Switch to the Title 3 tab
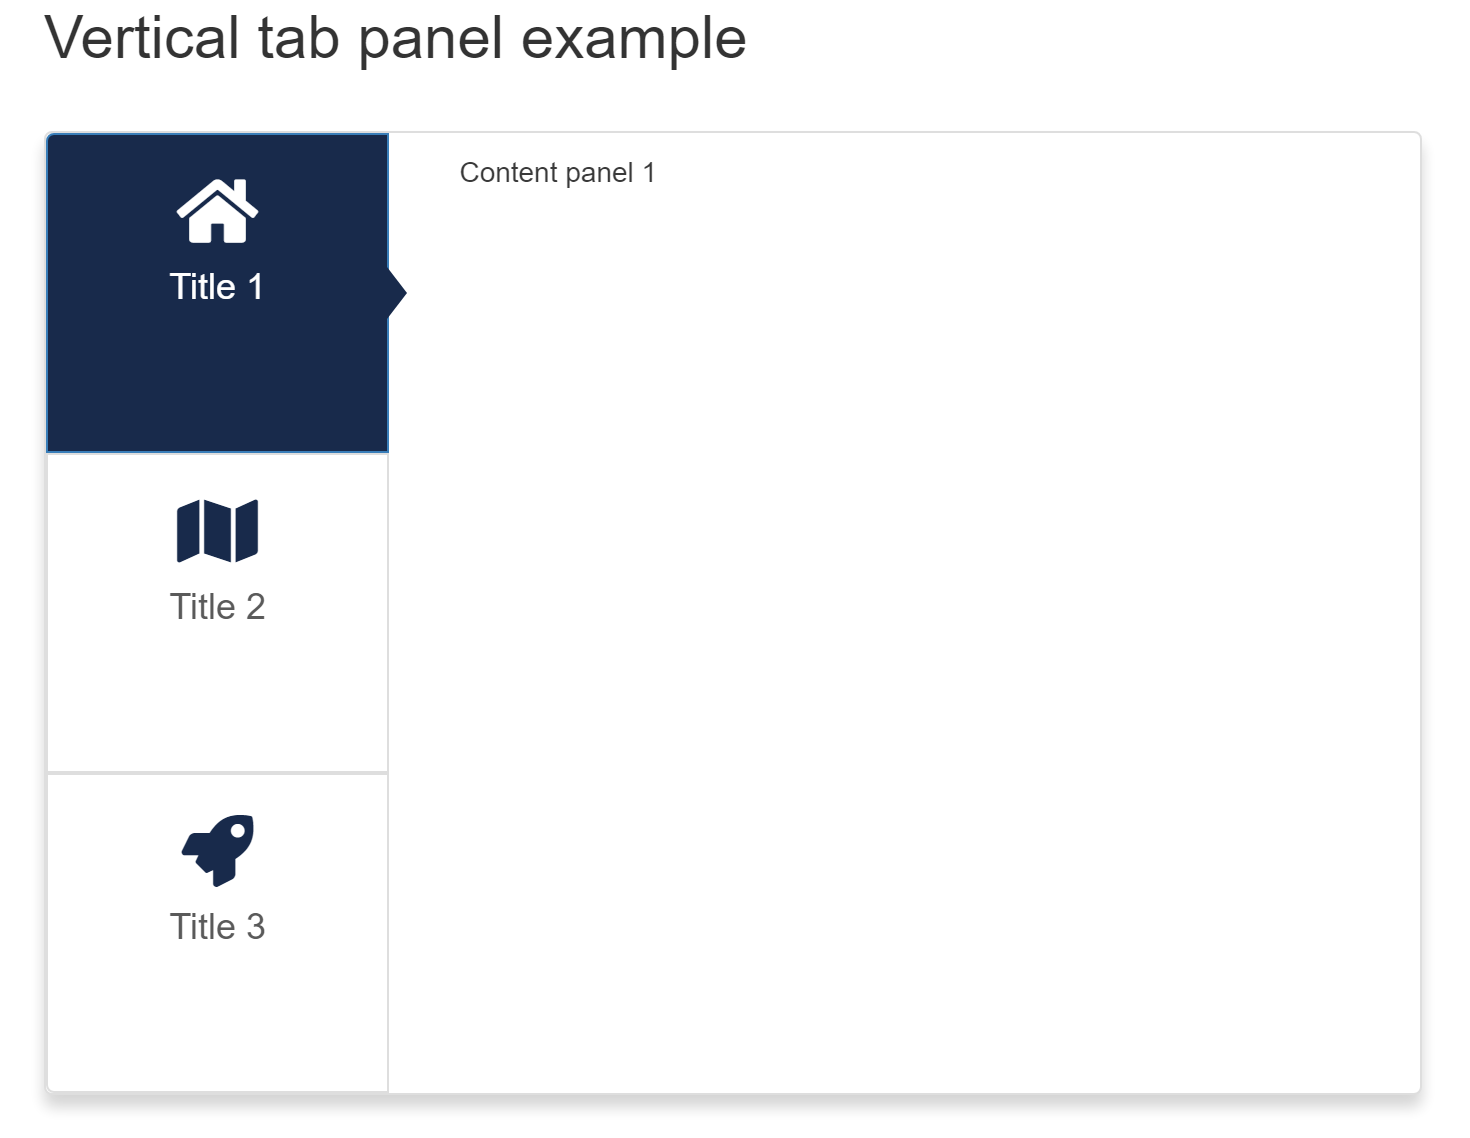Image resolution: width=1470 pixels, height=1138 pixels. pyautogui.click(x=217, y=930)
